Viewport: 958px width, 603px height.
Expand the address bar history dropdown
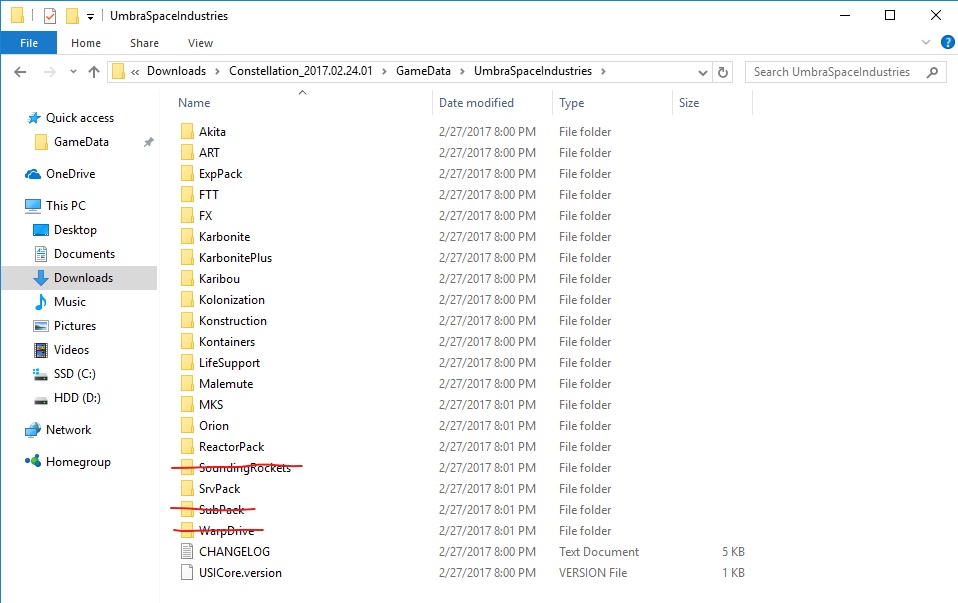click(x=703, y=72)
